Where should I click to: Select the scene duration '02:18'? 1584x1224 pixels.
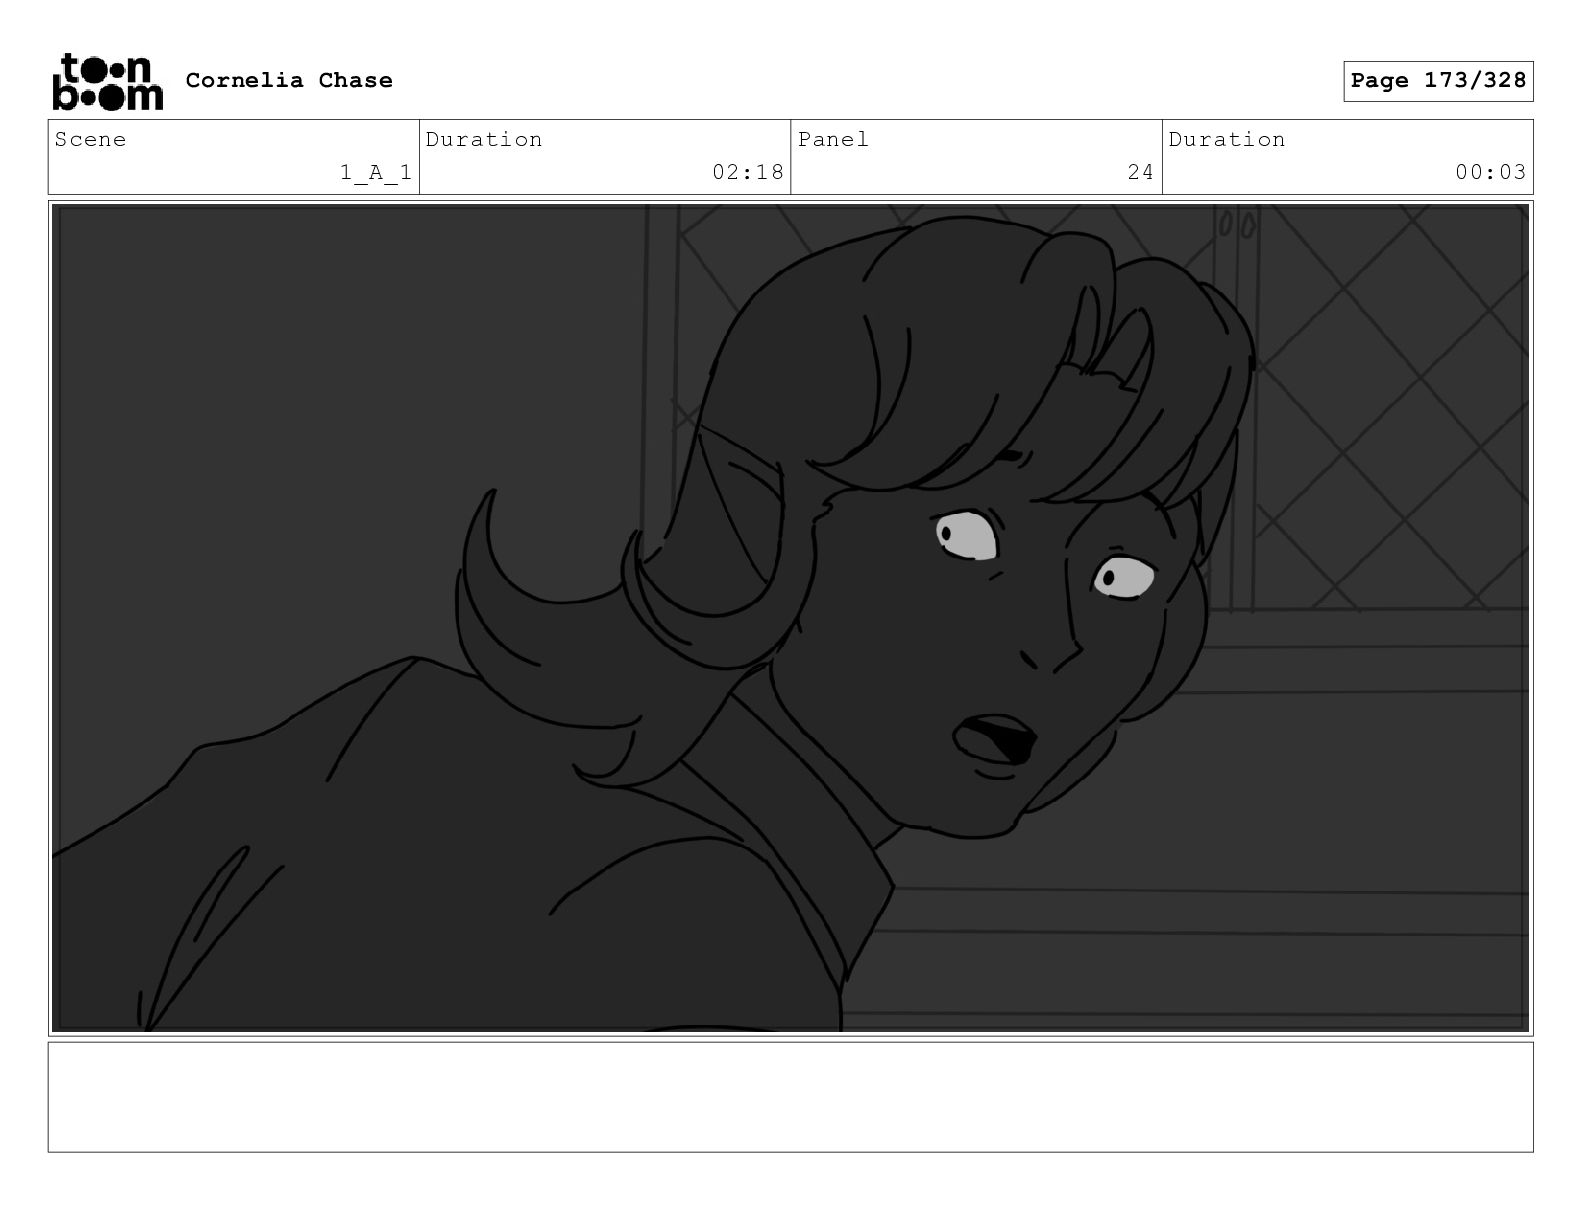click(x=748, y=172)
